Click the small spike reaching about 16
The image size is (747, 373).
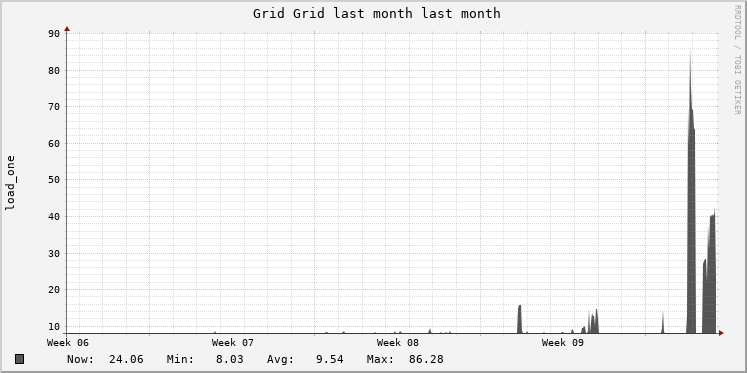click(519, 319)
